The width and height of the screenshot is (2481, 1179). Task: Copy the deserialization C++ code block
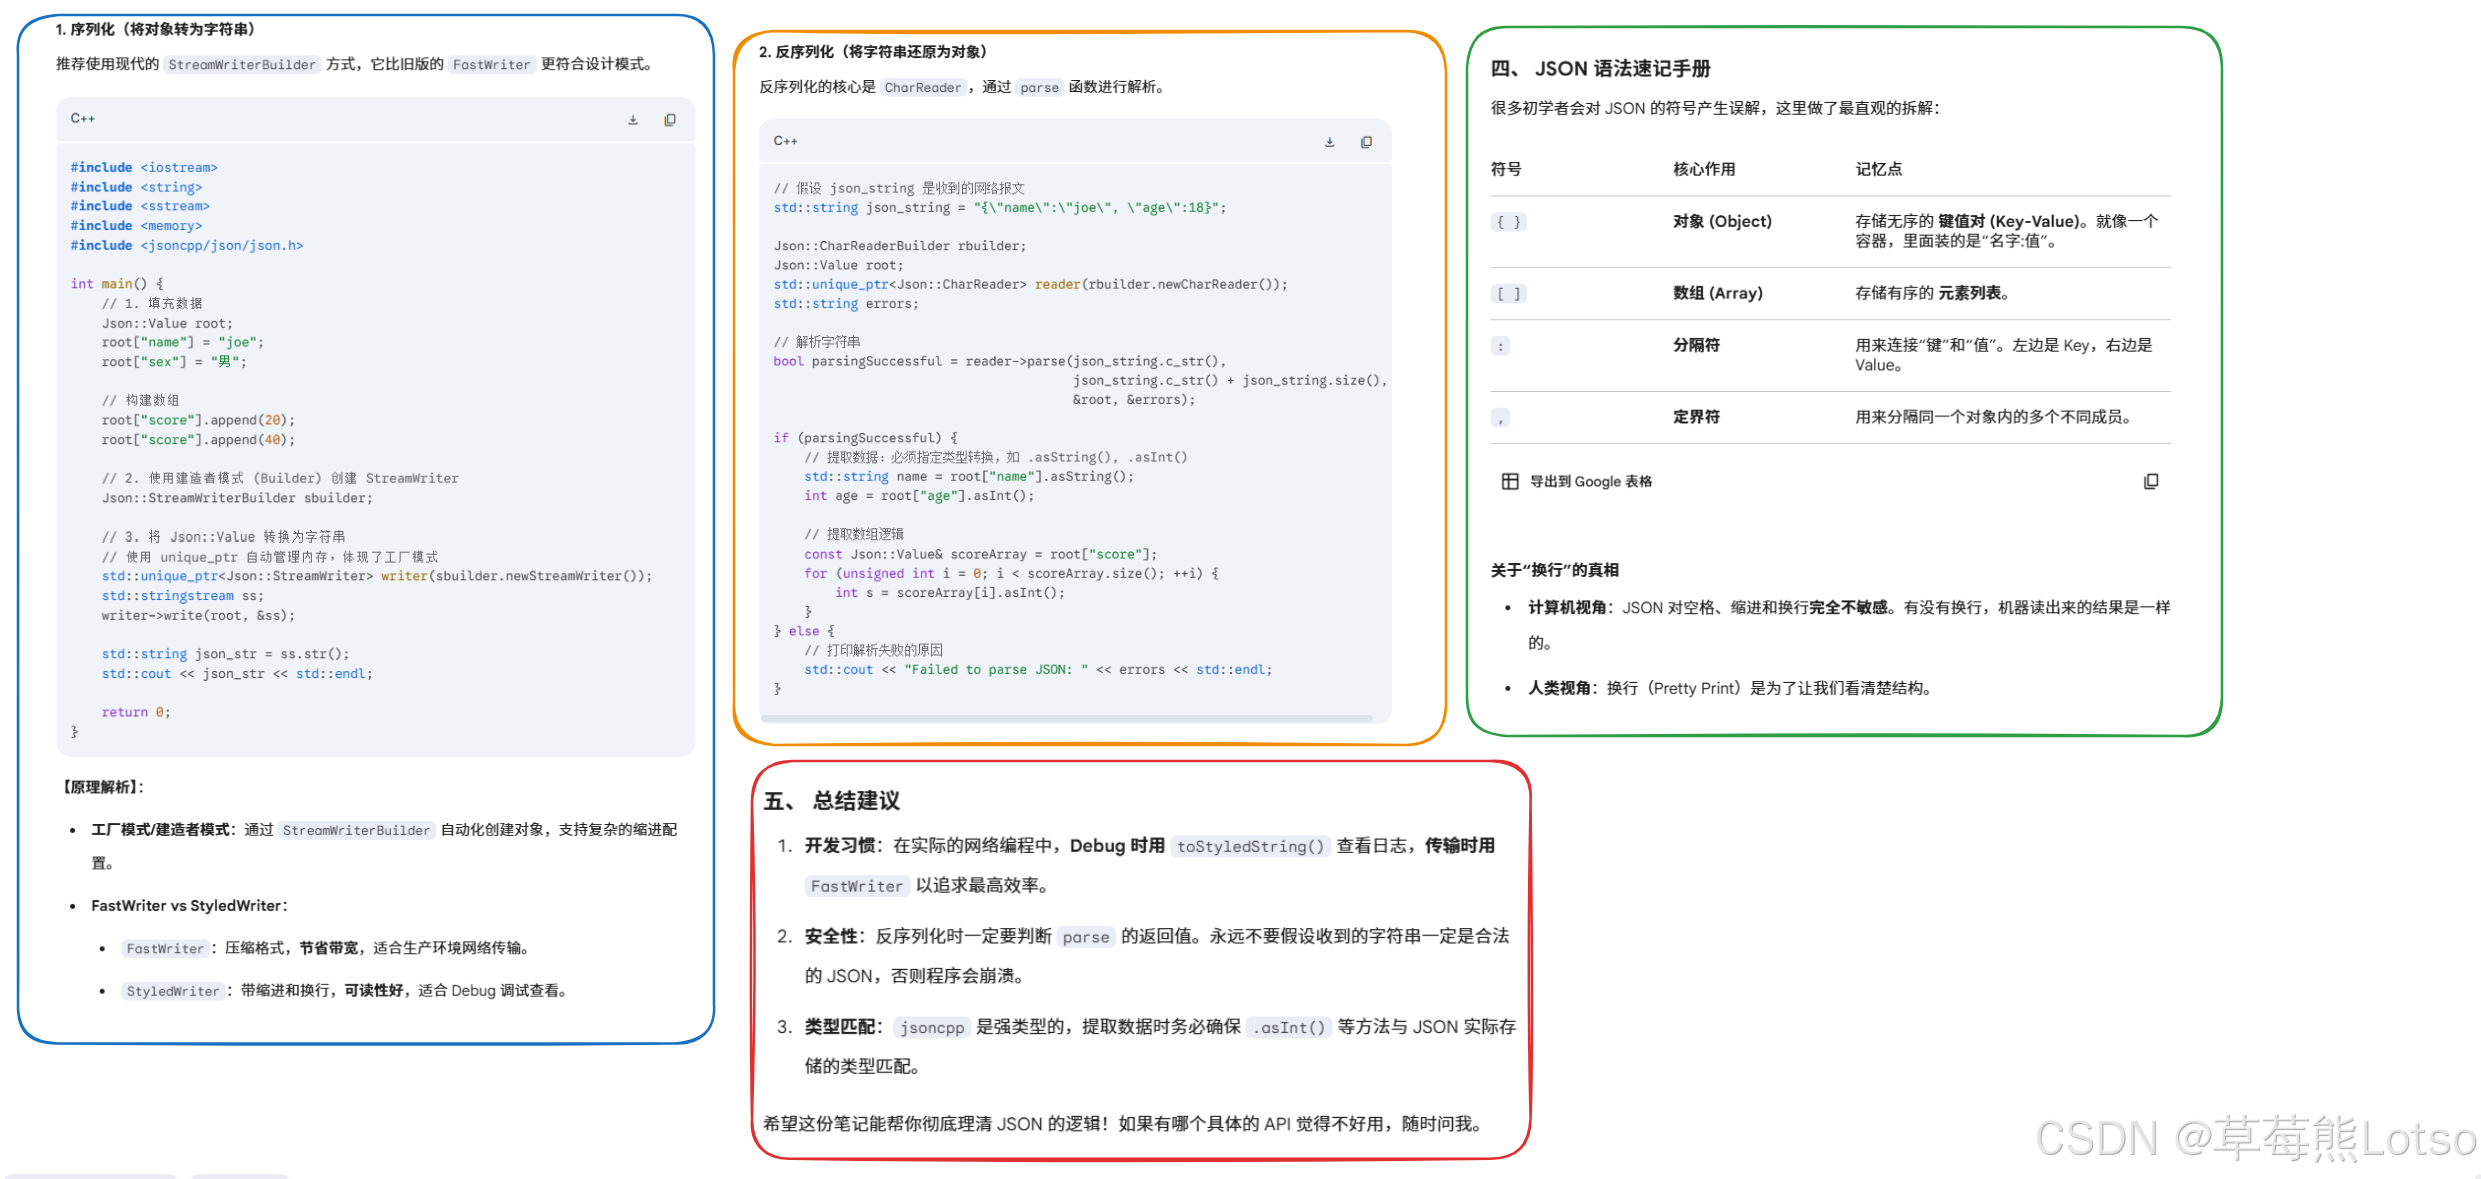pos(1366,142)
